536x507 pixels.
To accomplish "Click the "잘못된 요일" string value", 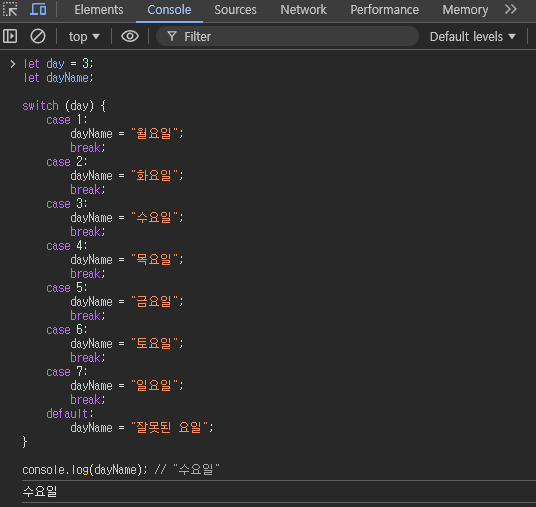I will pyautogui.click(x=169, y=427).
